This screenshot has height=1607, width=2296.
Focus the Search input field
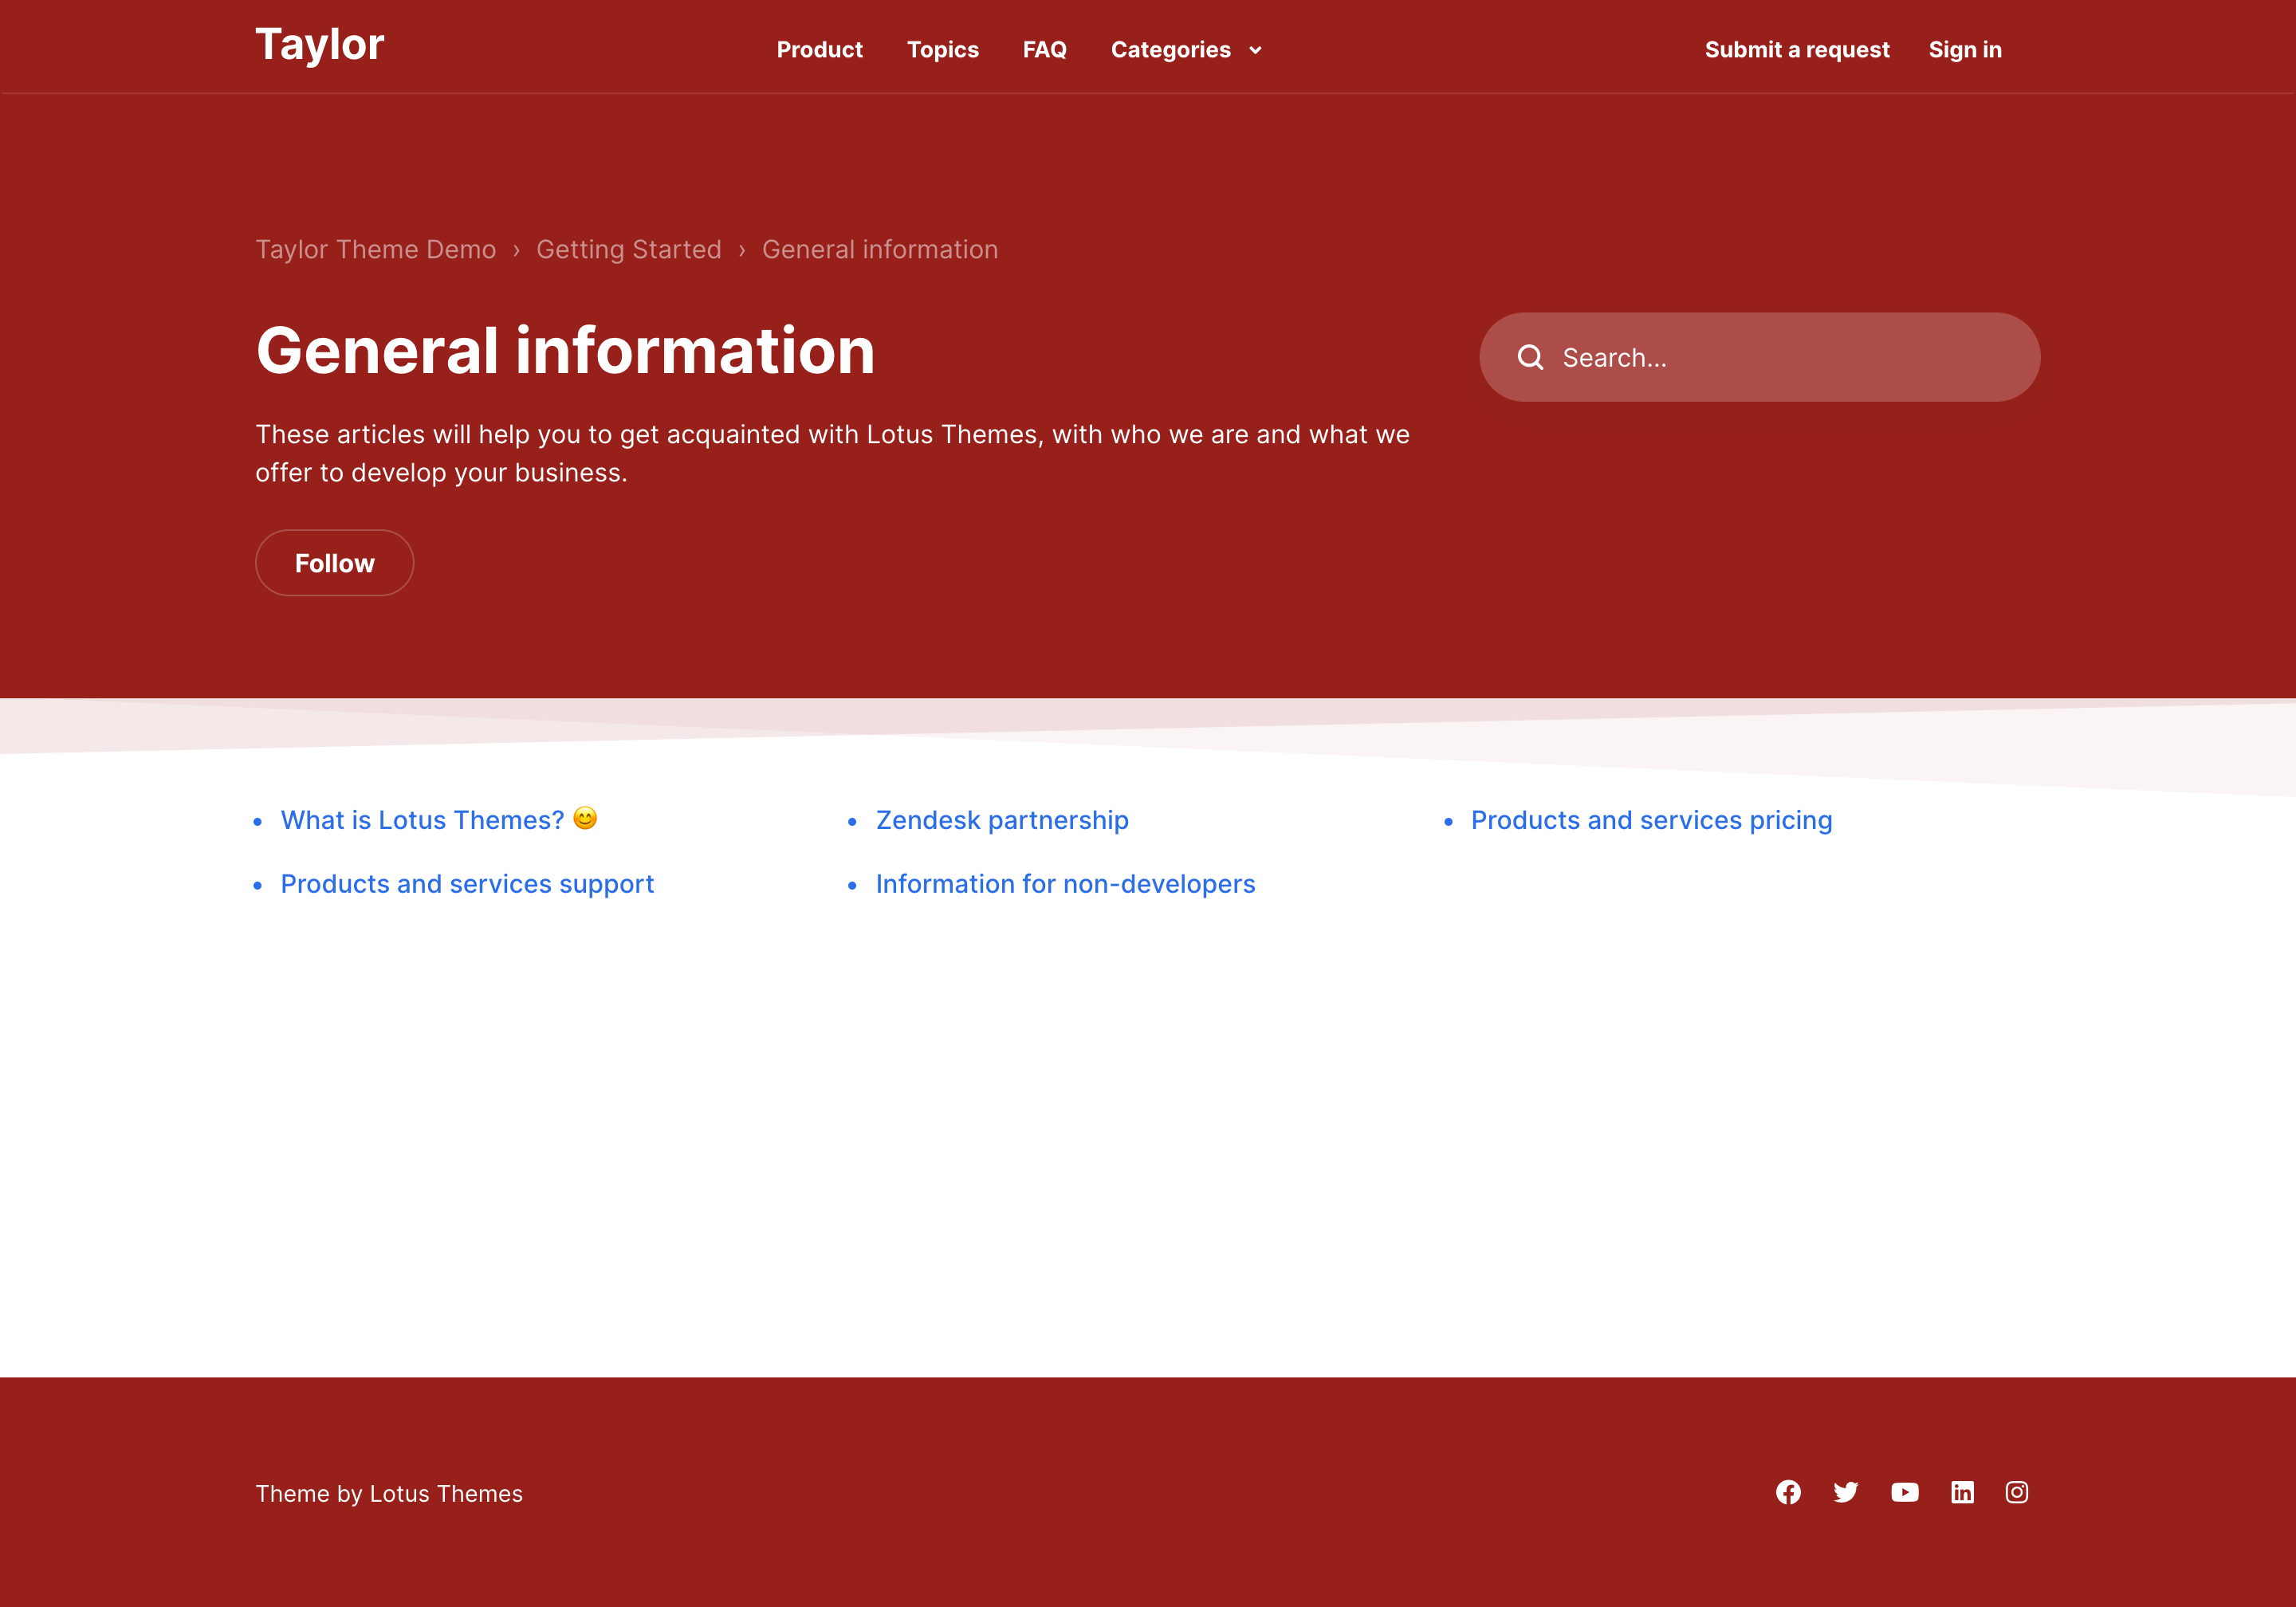pyautogui.click(x=1780, y=357)
